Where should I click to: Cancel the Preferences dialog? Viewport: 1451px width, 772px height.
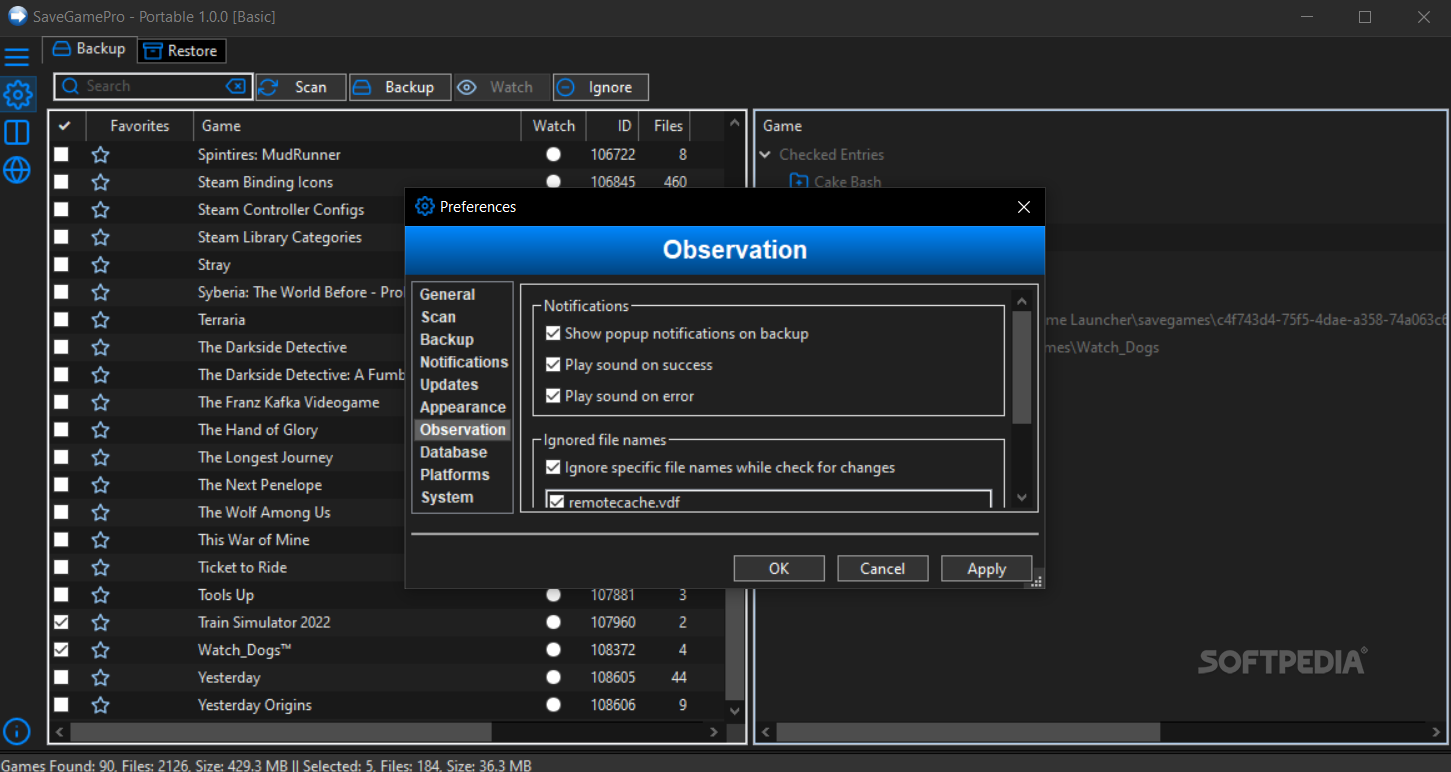pos(883,569)
